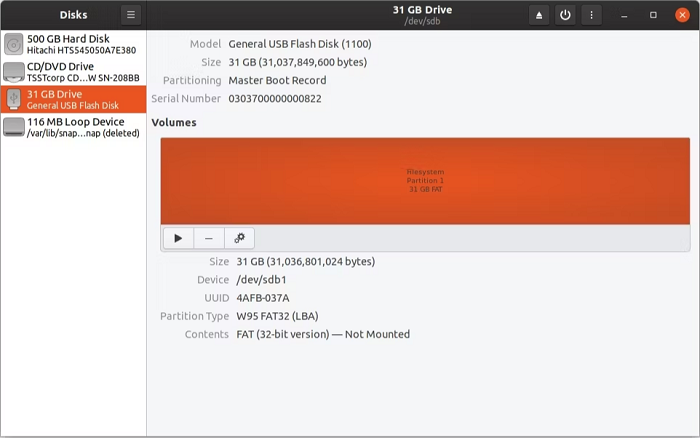This screenshot has width=700, height=438.
Task: Select the orange Partition 1 volume block
Action: pos(425,181)
